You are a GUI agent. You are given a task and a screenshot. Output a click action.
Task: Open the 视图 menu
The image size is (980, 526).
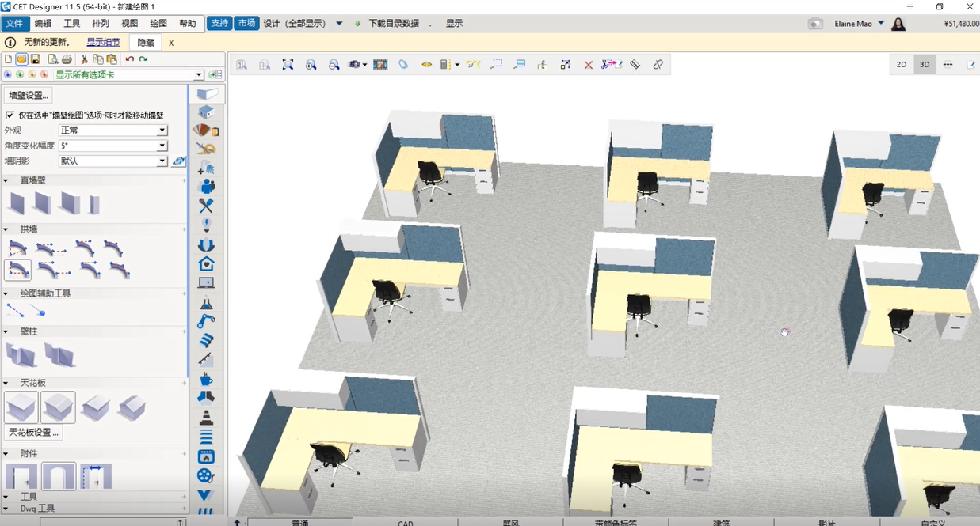click(129, 23)
